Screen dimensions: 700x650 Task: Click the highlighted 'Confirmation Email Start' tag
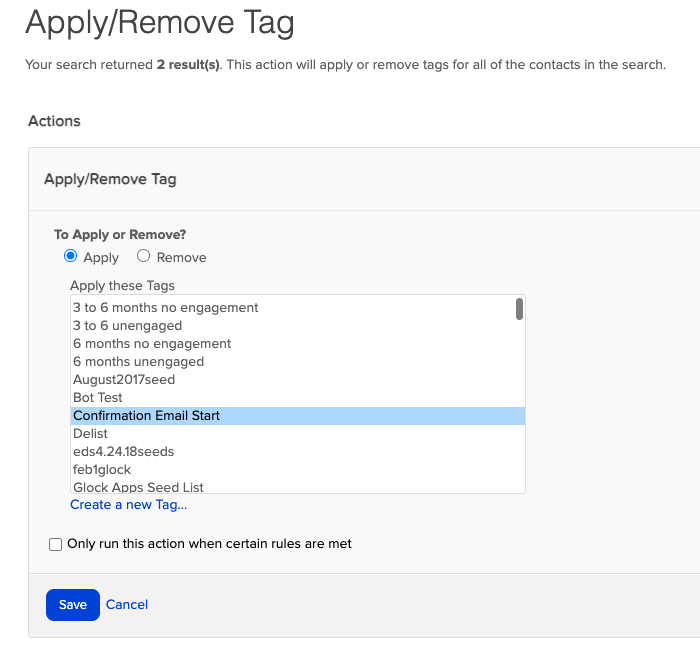147,416
